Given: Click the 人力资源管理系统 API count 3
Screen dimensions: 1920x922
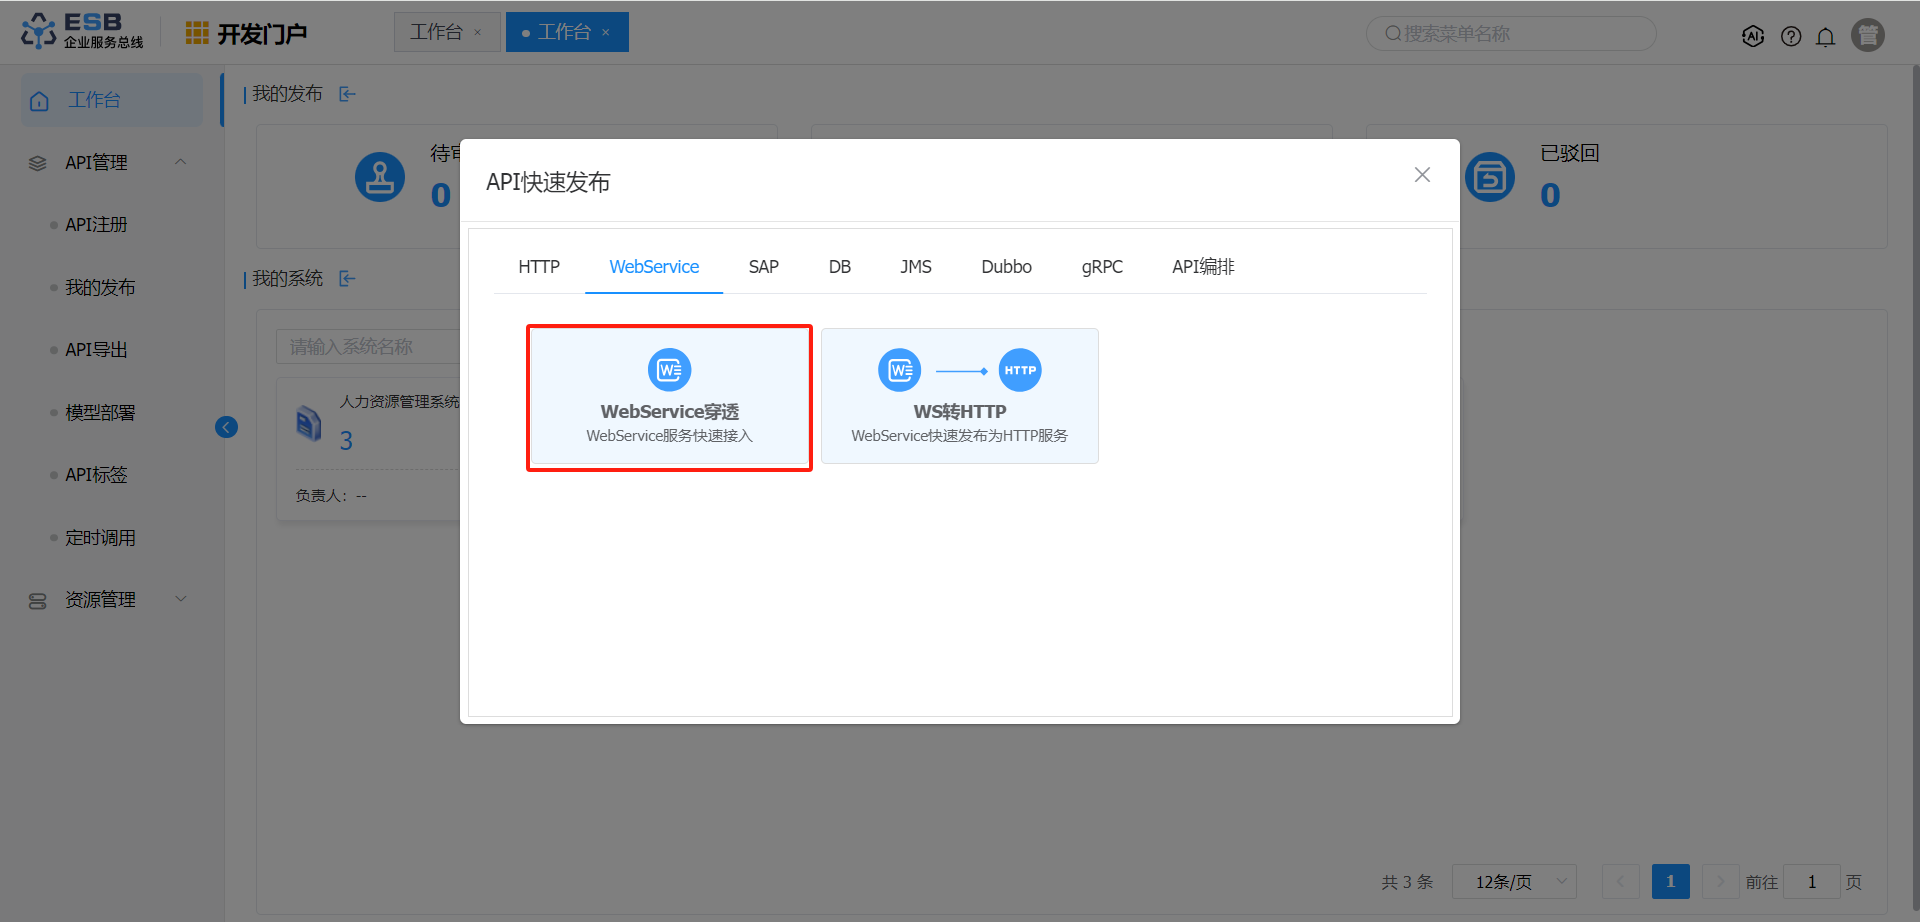Looking at the screenshot, I should pos(346,441).
